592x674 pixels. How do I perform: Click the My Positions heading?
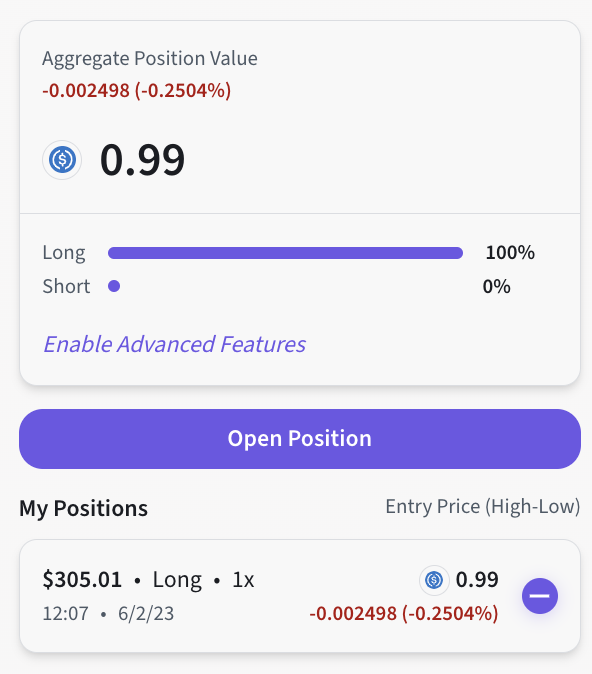[x=83, y=509]
